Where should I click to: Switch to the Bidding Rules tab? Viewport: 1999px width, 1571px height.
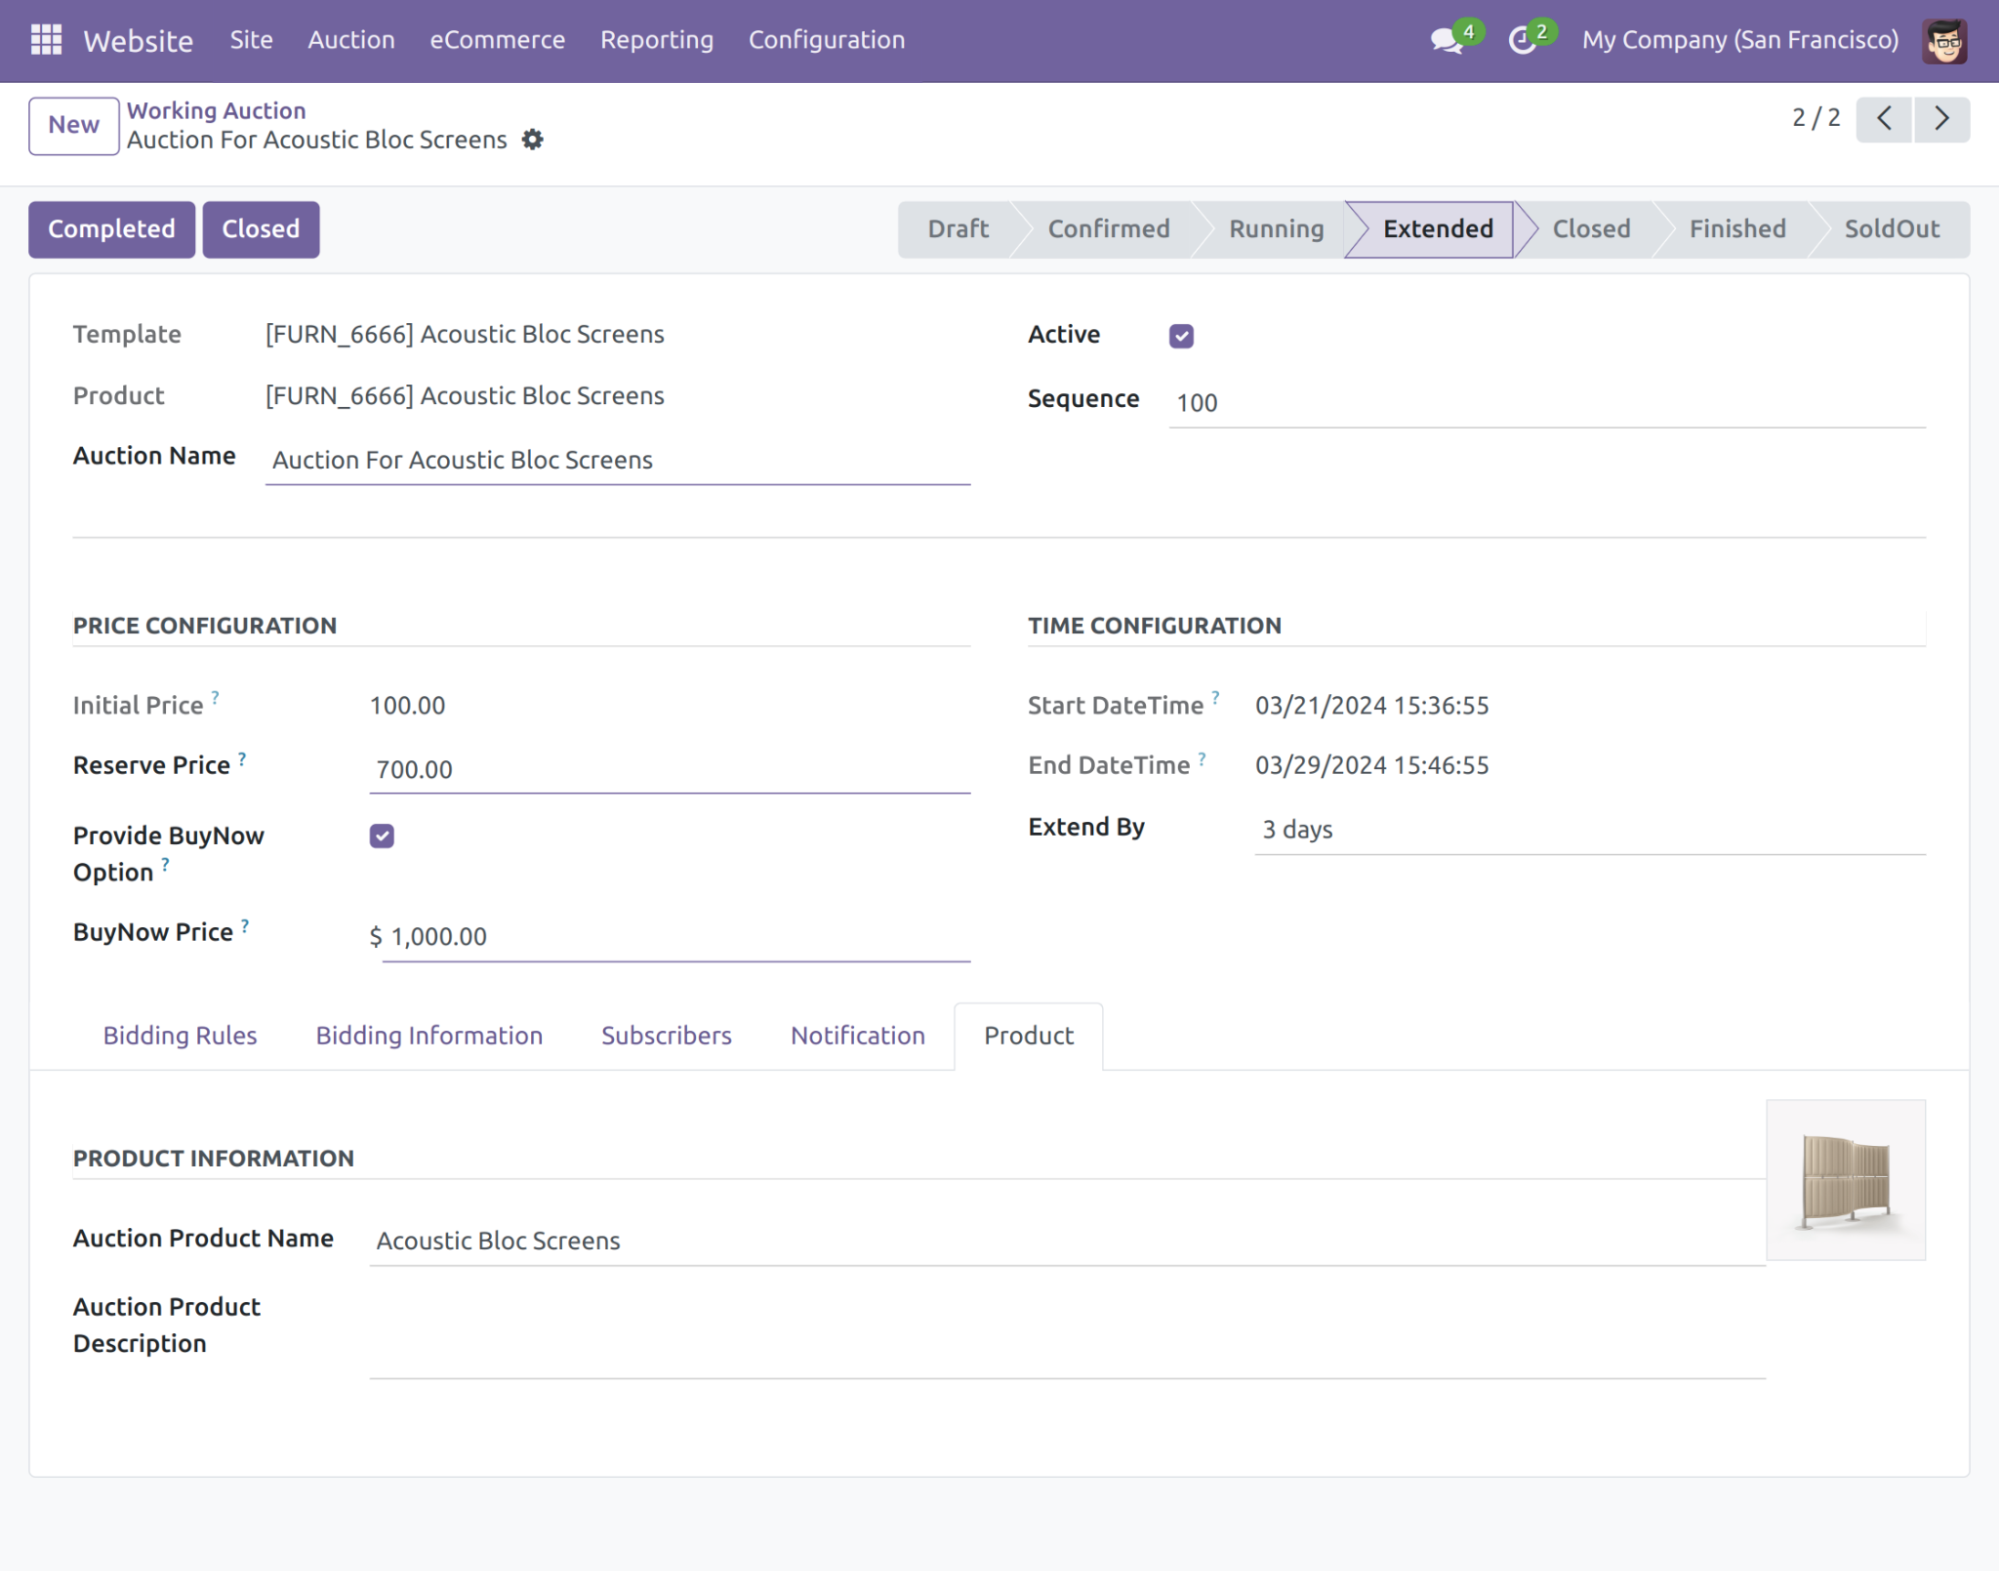coord(180,1036)
